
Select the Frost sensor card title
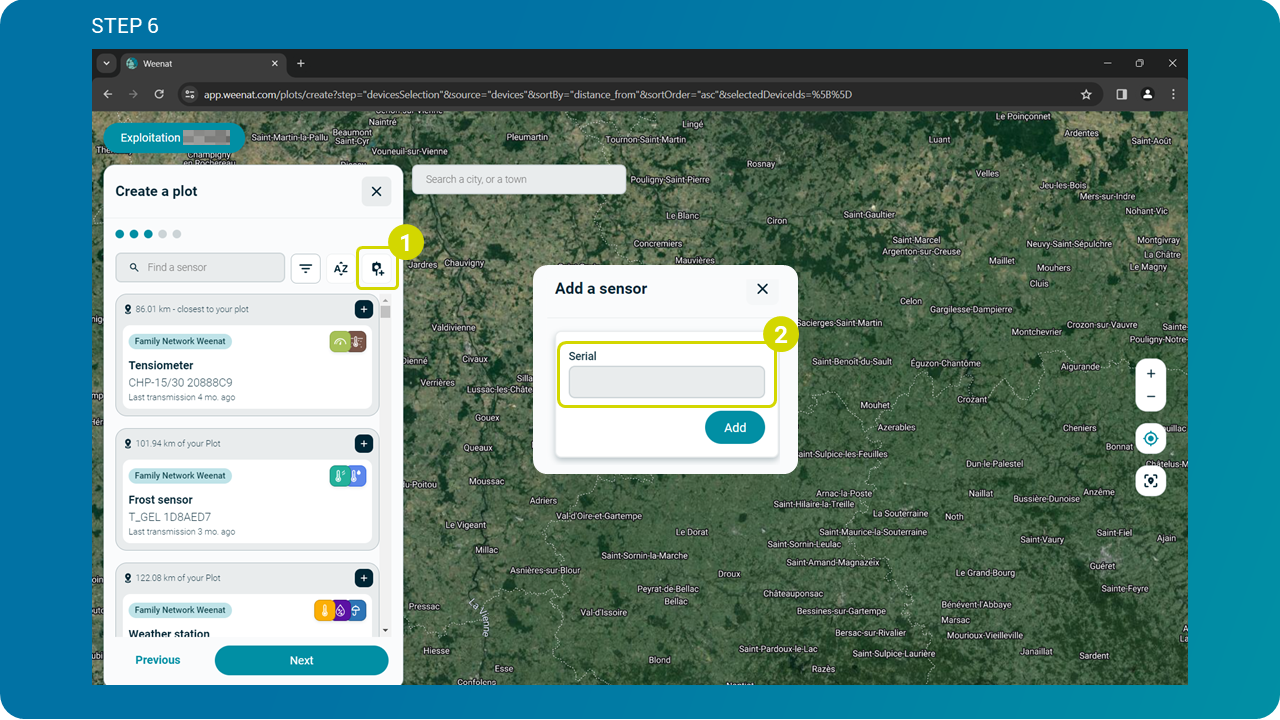click(x=161, y=500)
